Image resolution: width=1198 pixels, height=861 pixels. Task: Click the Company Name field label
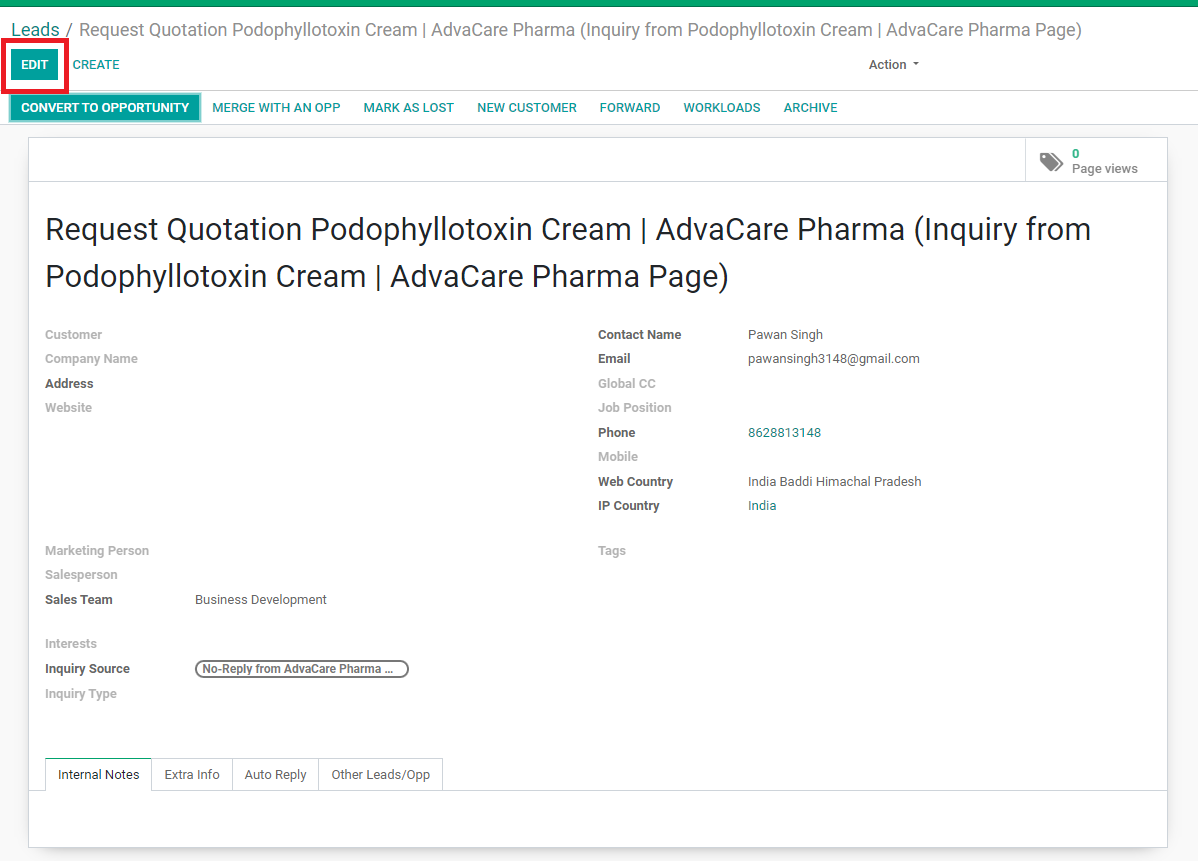(91, 358)
